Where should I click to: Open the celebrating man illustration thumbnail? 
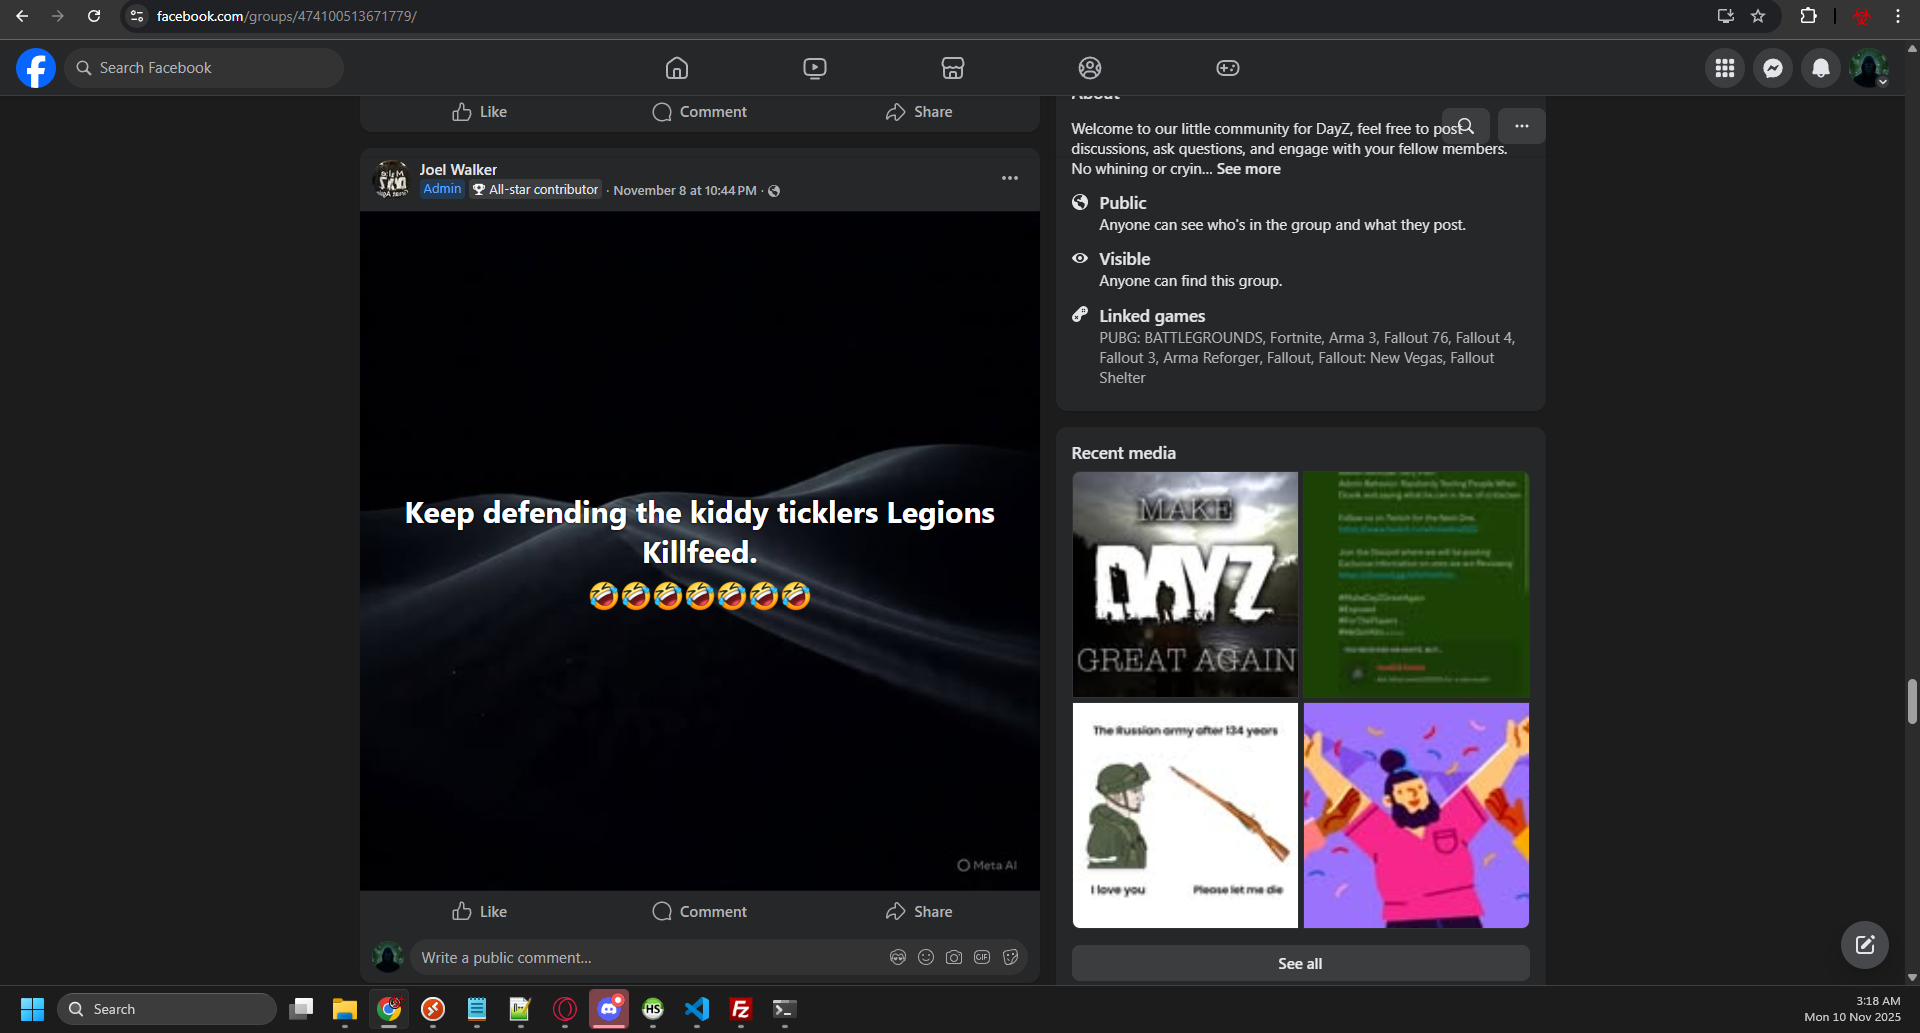(x=1416, y=815)
